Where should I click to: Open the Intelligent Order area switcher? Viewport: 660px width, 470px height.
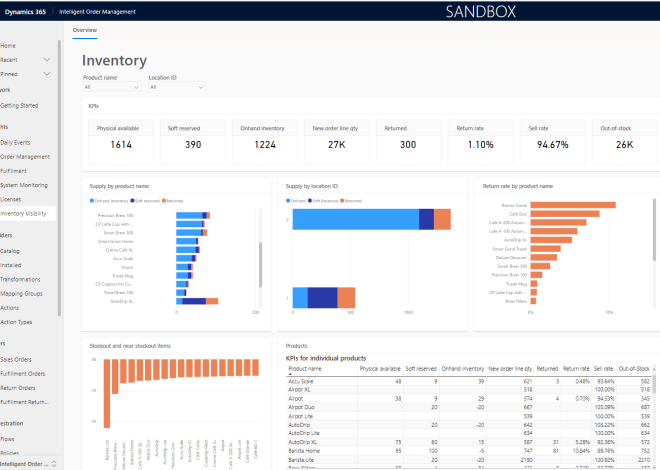pos(28,464)
